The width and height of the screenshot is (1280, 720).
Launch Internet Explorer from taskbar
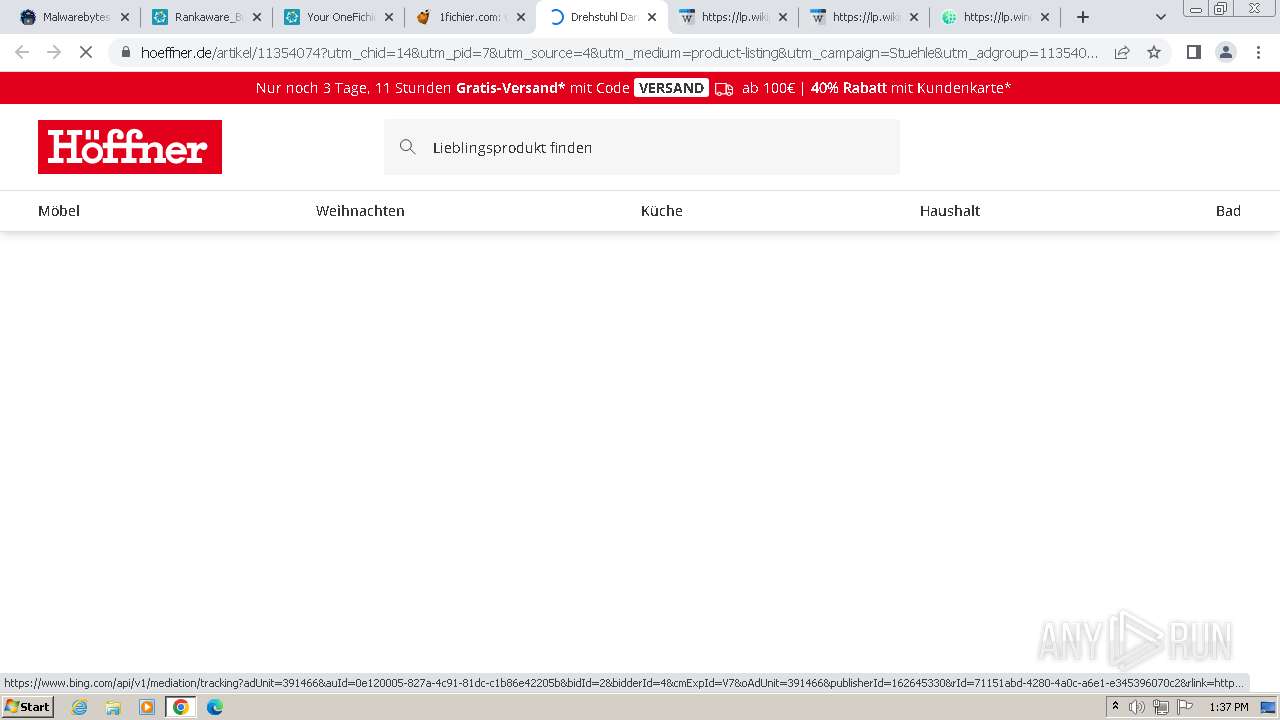[x=79, y=707]
